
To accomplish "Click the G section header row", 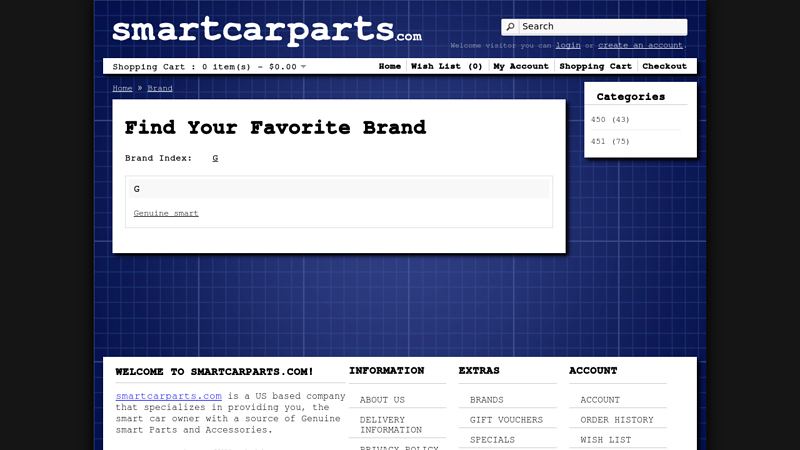I will click(339, 189).
